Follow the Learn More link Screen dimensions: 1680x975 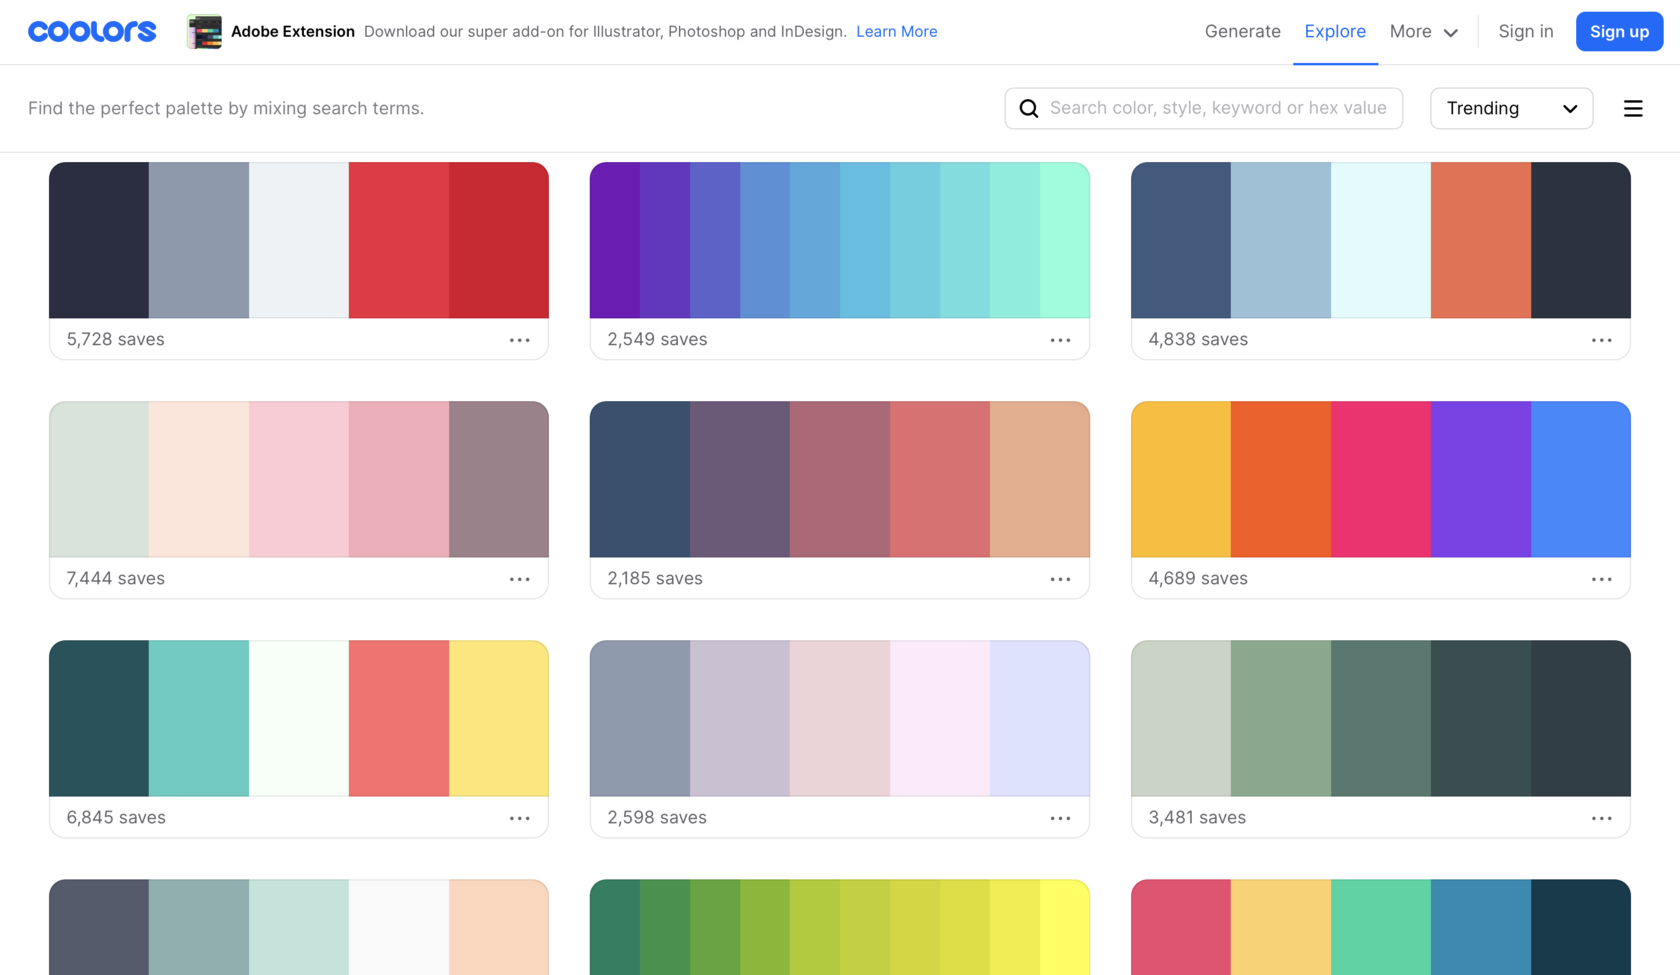[896, 32]
